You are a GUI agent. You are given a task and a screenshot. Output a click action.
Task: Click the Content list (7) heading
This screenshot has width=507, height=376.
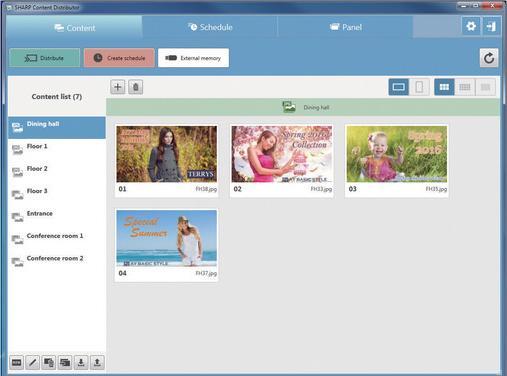click(57, 97)
